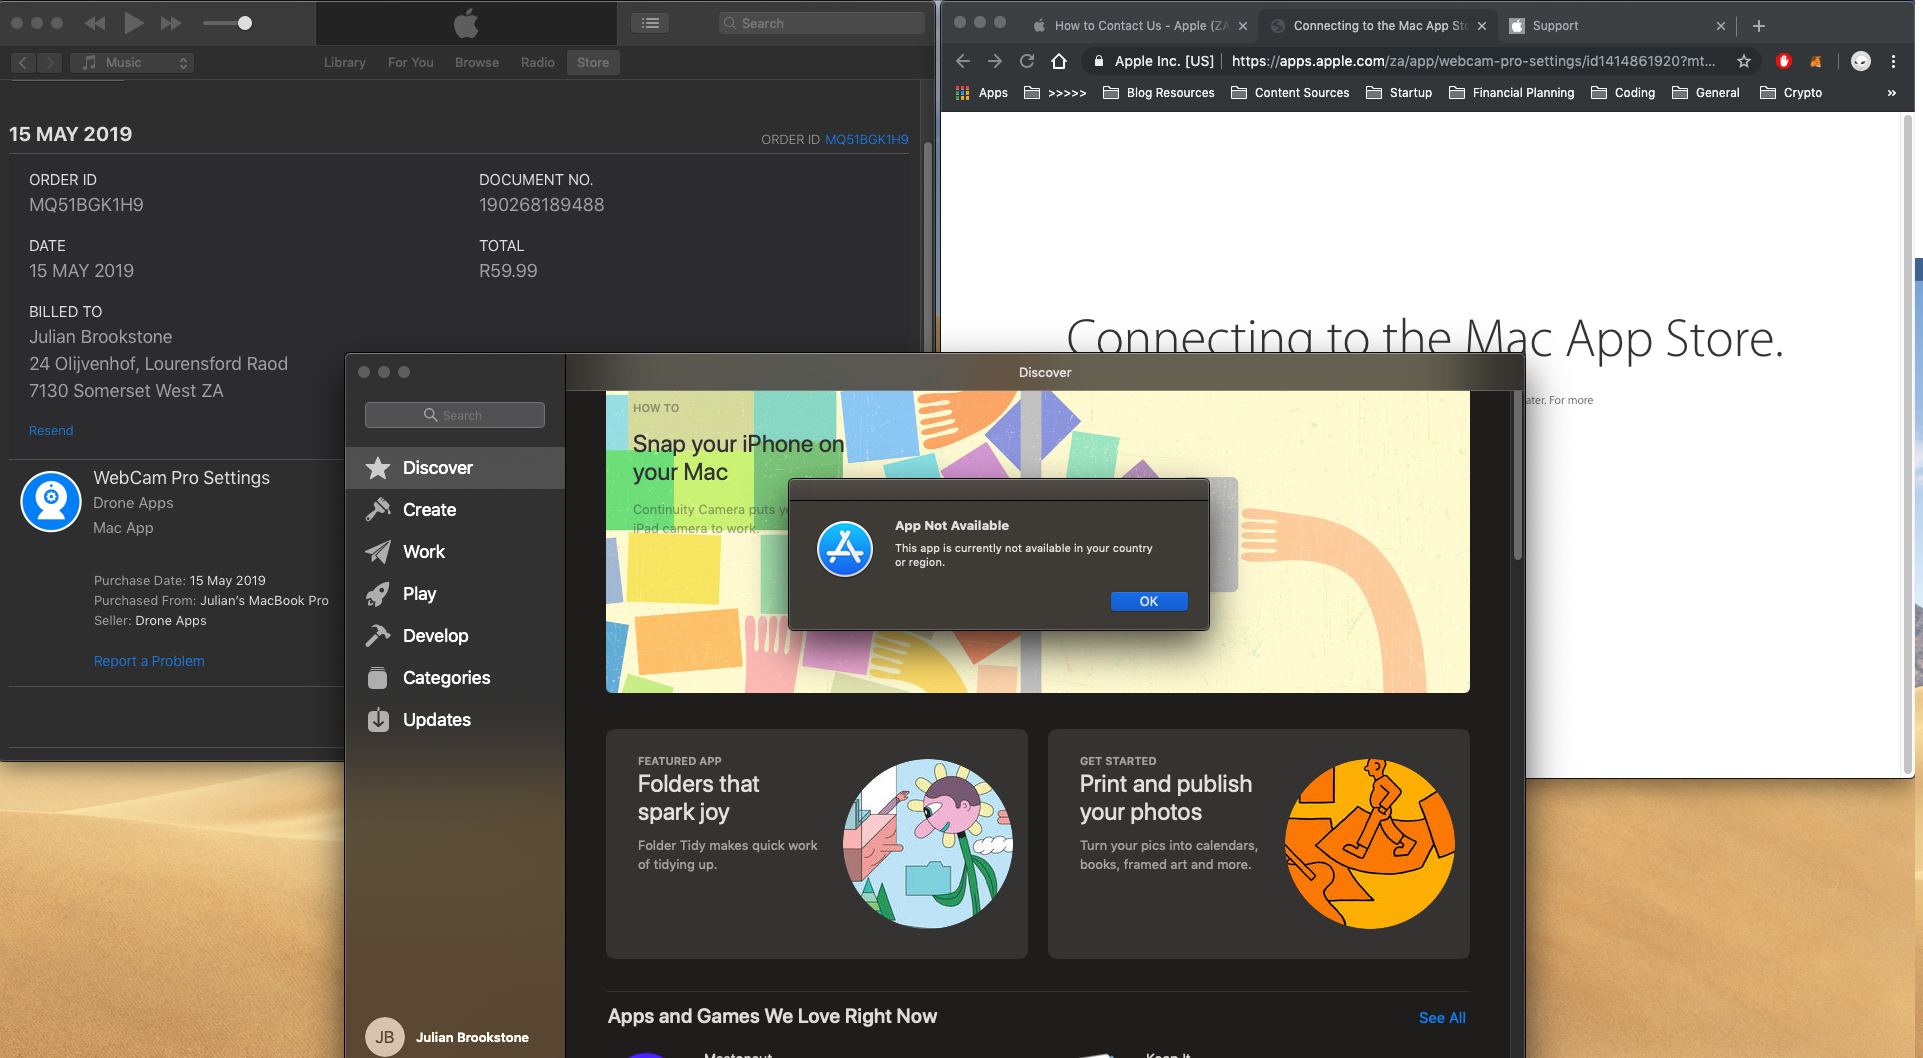Screen dimensions: 1923x1058
Task: Open Startup bookmark folder
Action: pos(1399,93)
